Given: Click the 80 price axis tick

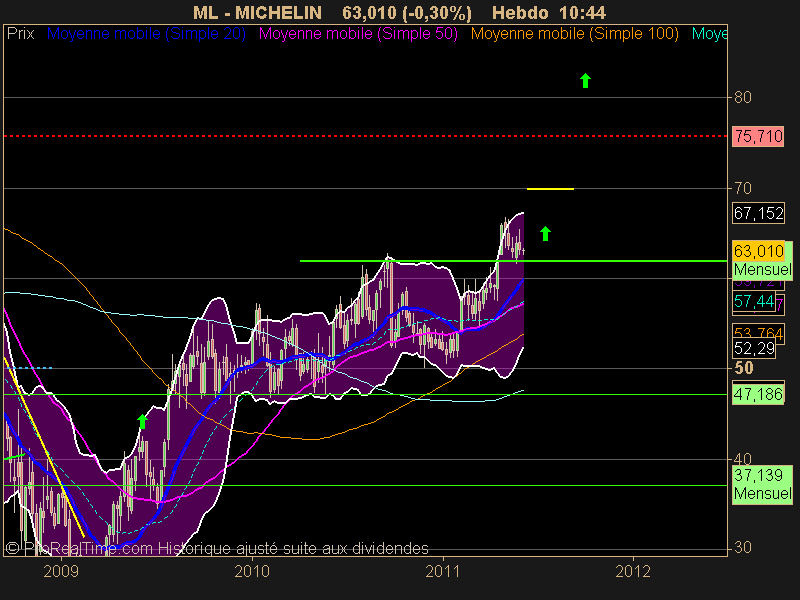Looking at the screenshot, I should pos(742,97).
